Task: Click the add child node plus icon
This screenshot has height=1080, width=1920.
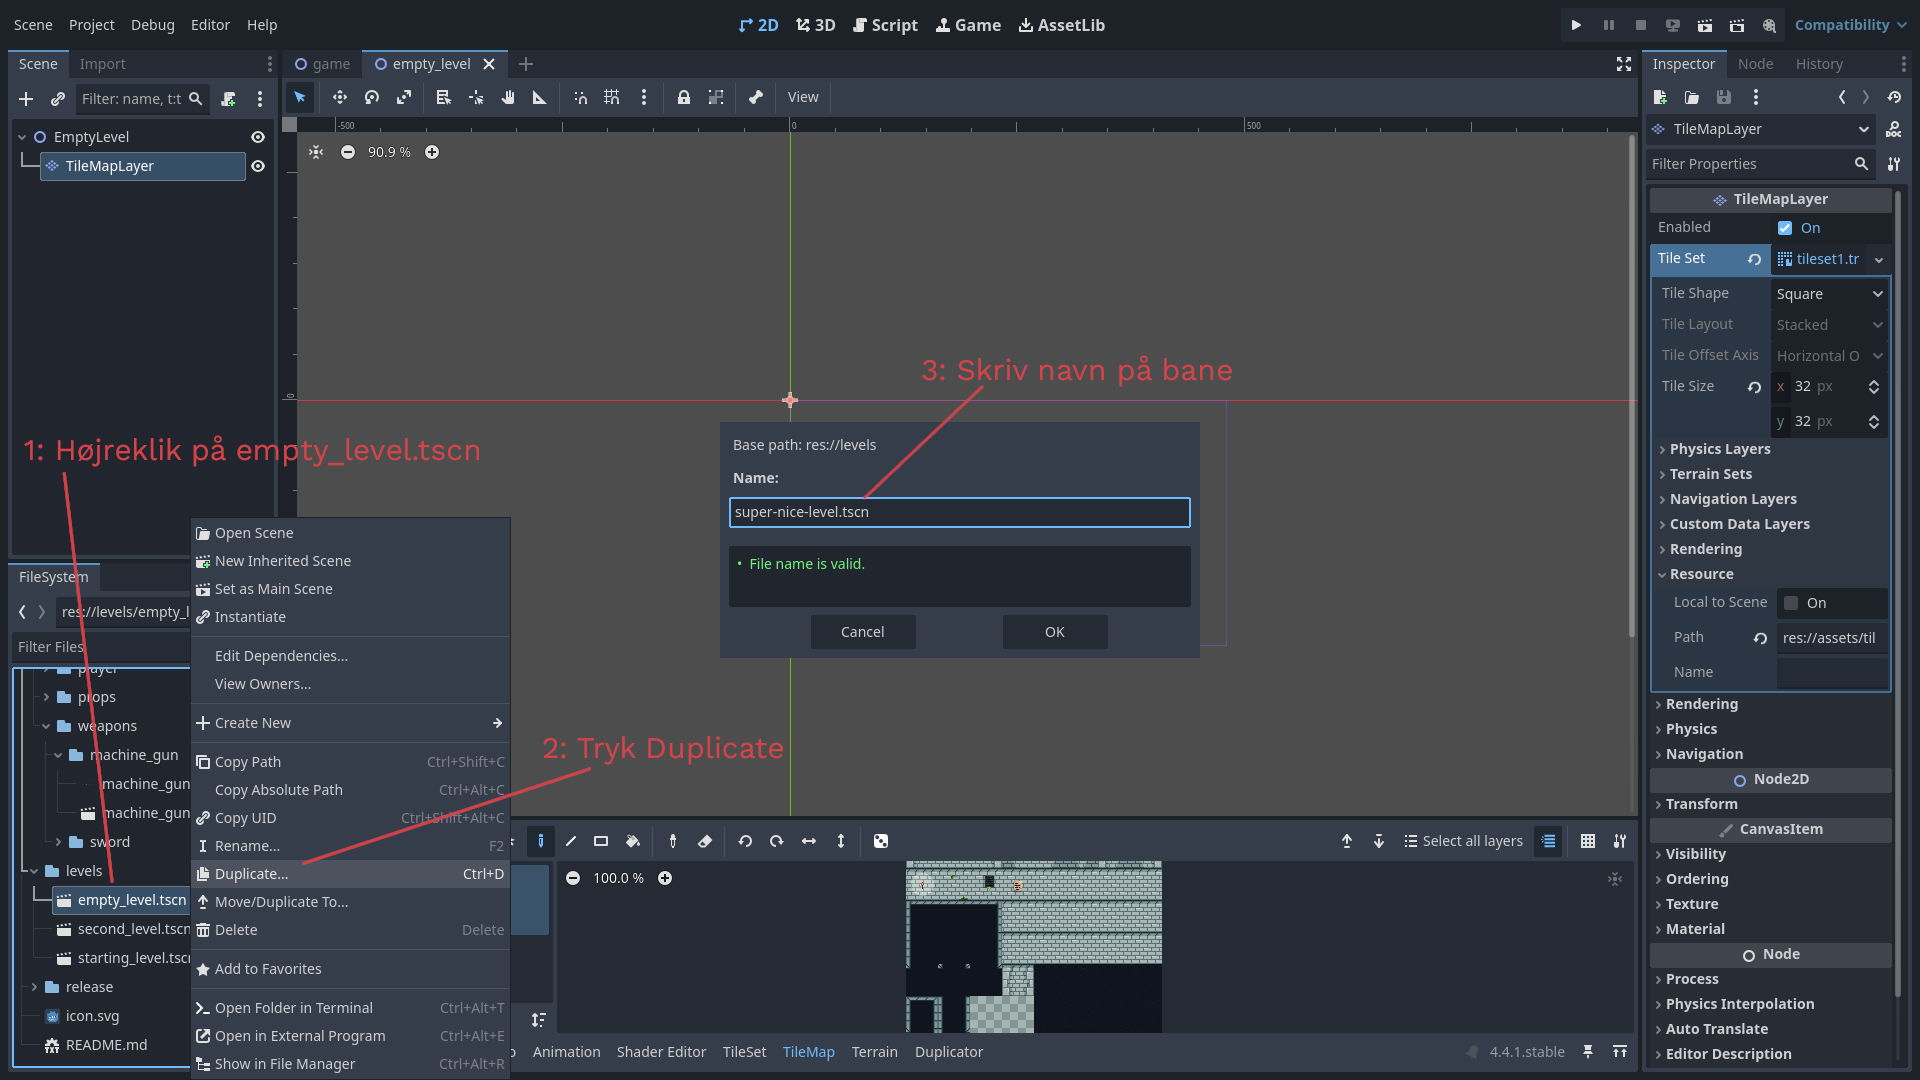Action: [x=26, y=99]
